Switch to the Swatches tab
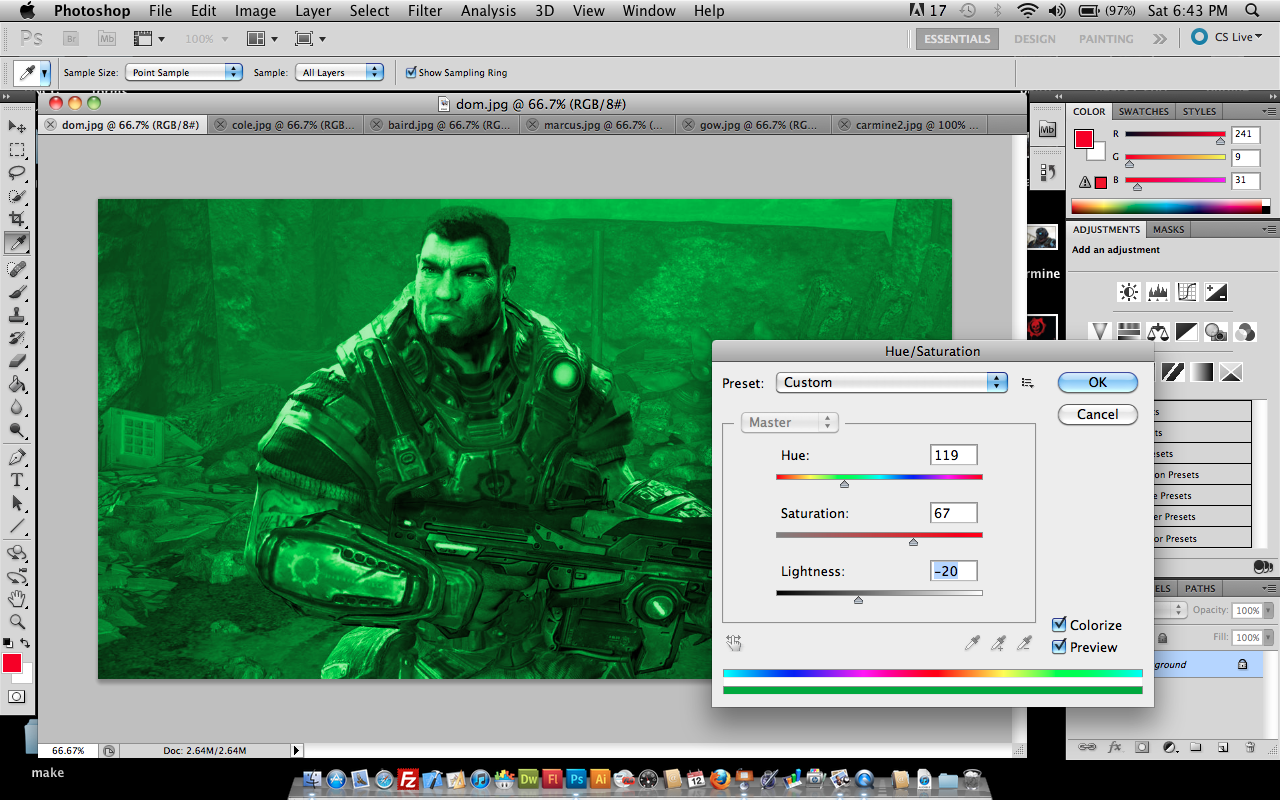 point(1143,111)
